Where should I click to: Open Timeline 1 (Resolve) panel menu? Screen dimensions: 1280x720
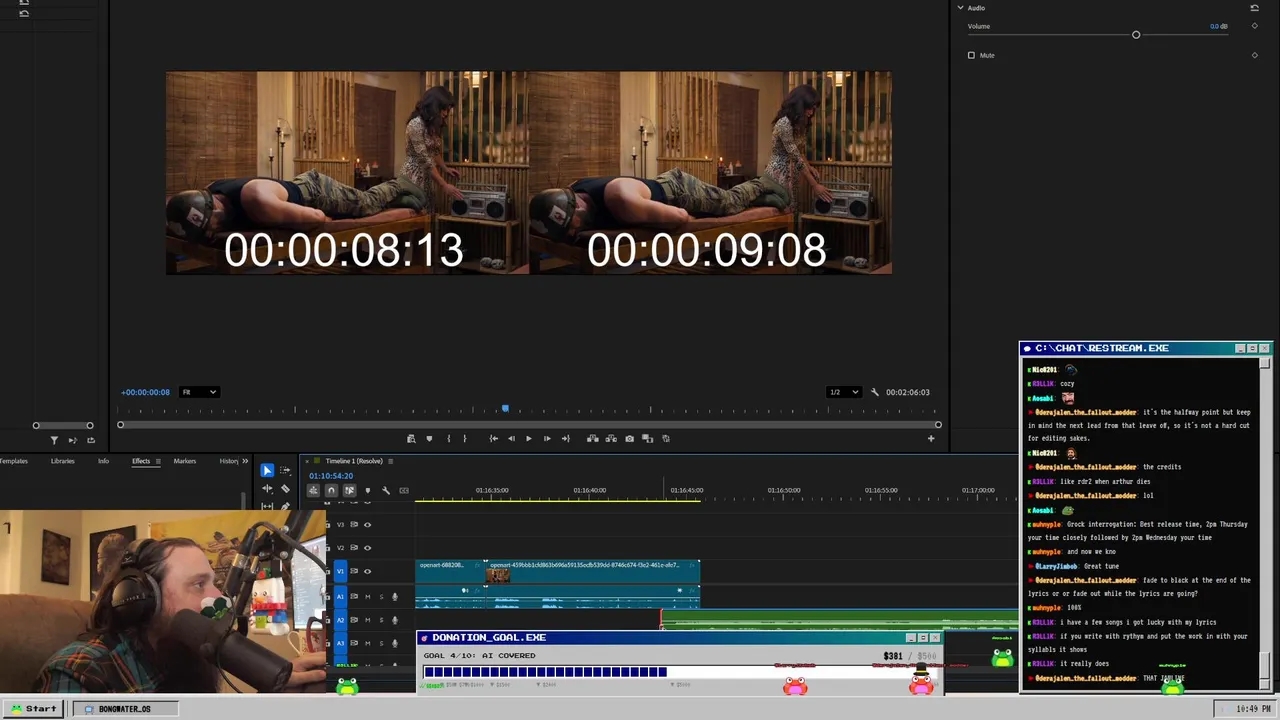pyautogui.click(x=391, y=461)
